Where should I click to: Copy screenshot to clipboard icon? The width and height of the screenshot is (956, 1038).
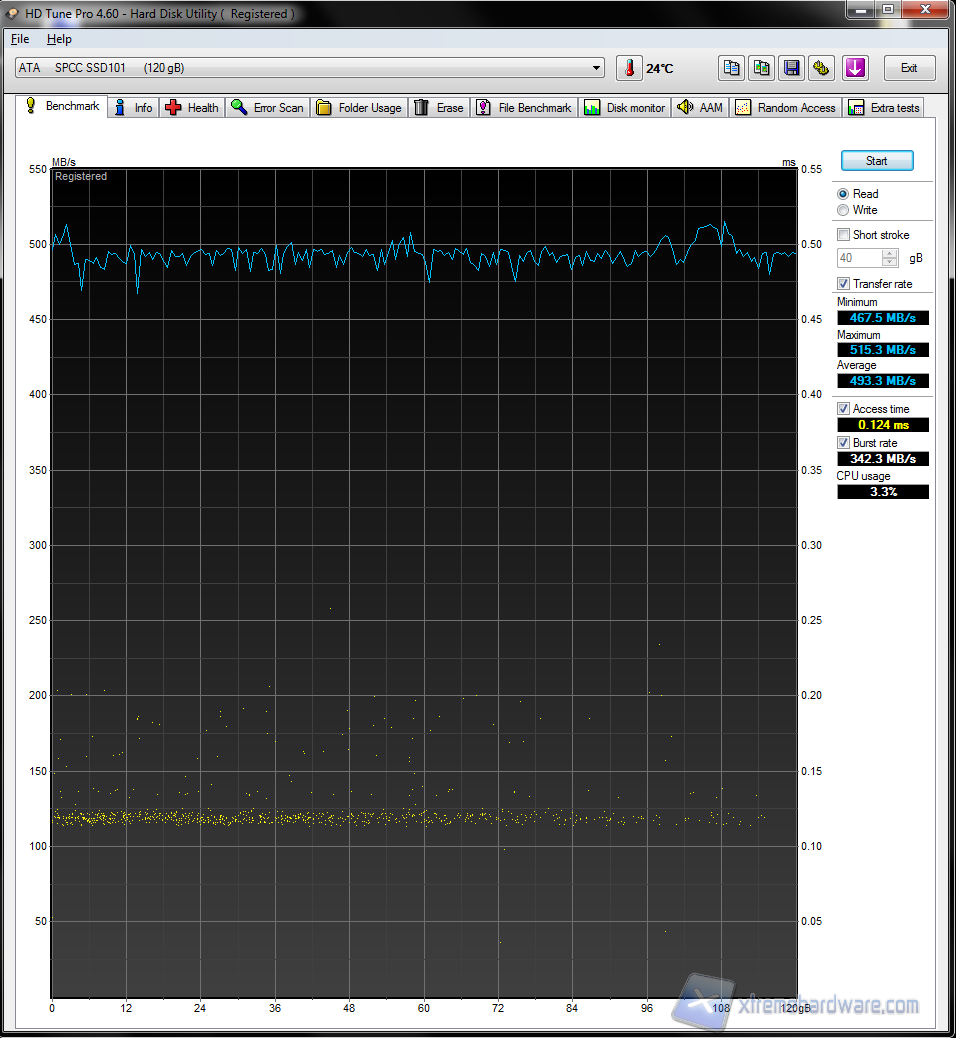762,68
